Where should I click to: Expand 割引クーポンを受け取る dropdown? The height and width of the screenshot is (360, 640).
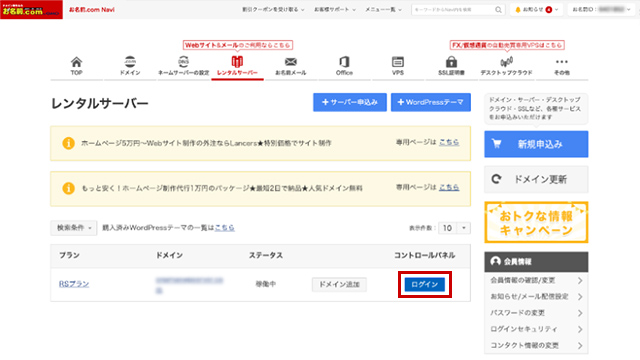click(273, 9)
